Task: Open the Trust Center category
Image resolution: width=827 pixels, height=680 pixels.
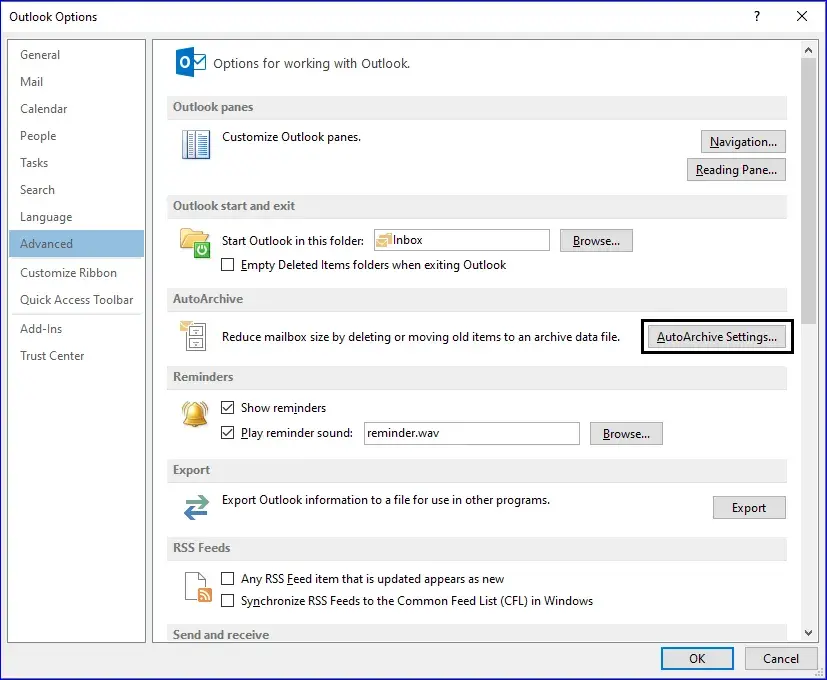Action: point(52,356)
